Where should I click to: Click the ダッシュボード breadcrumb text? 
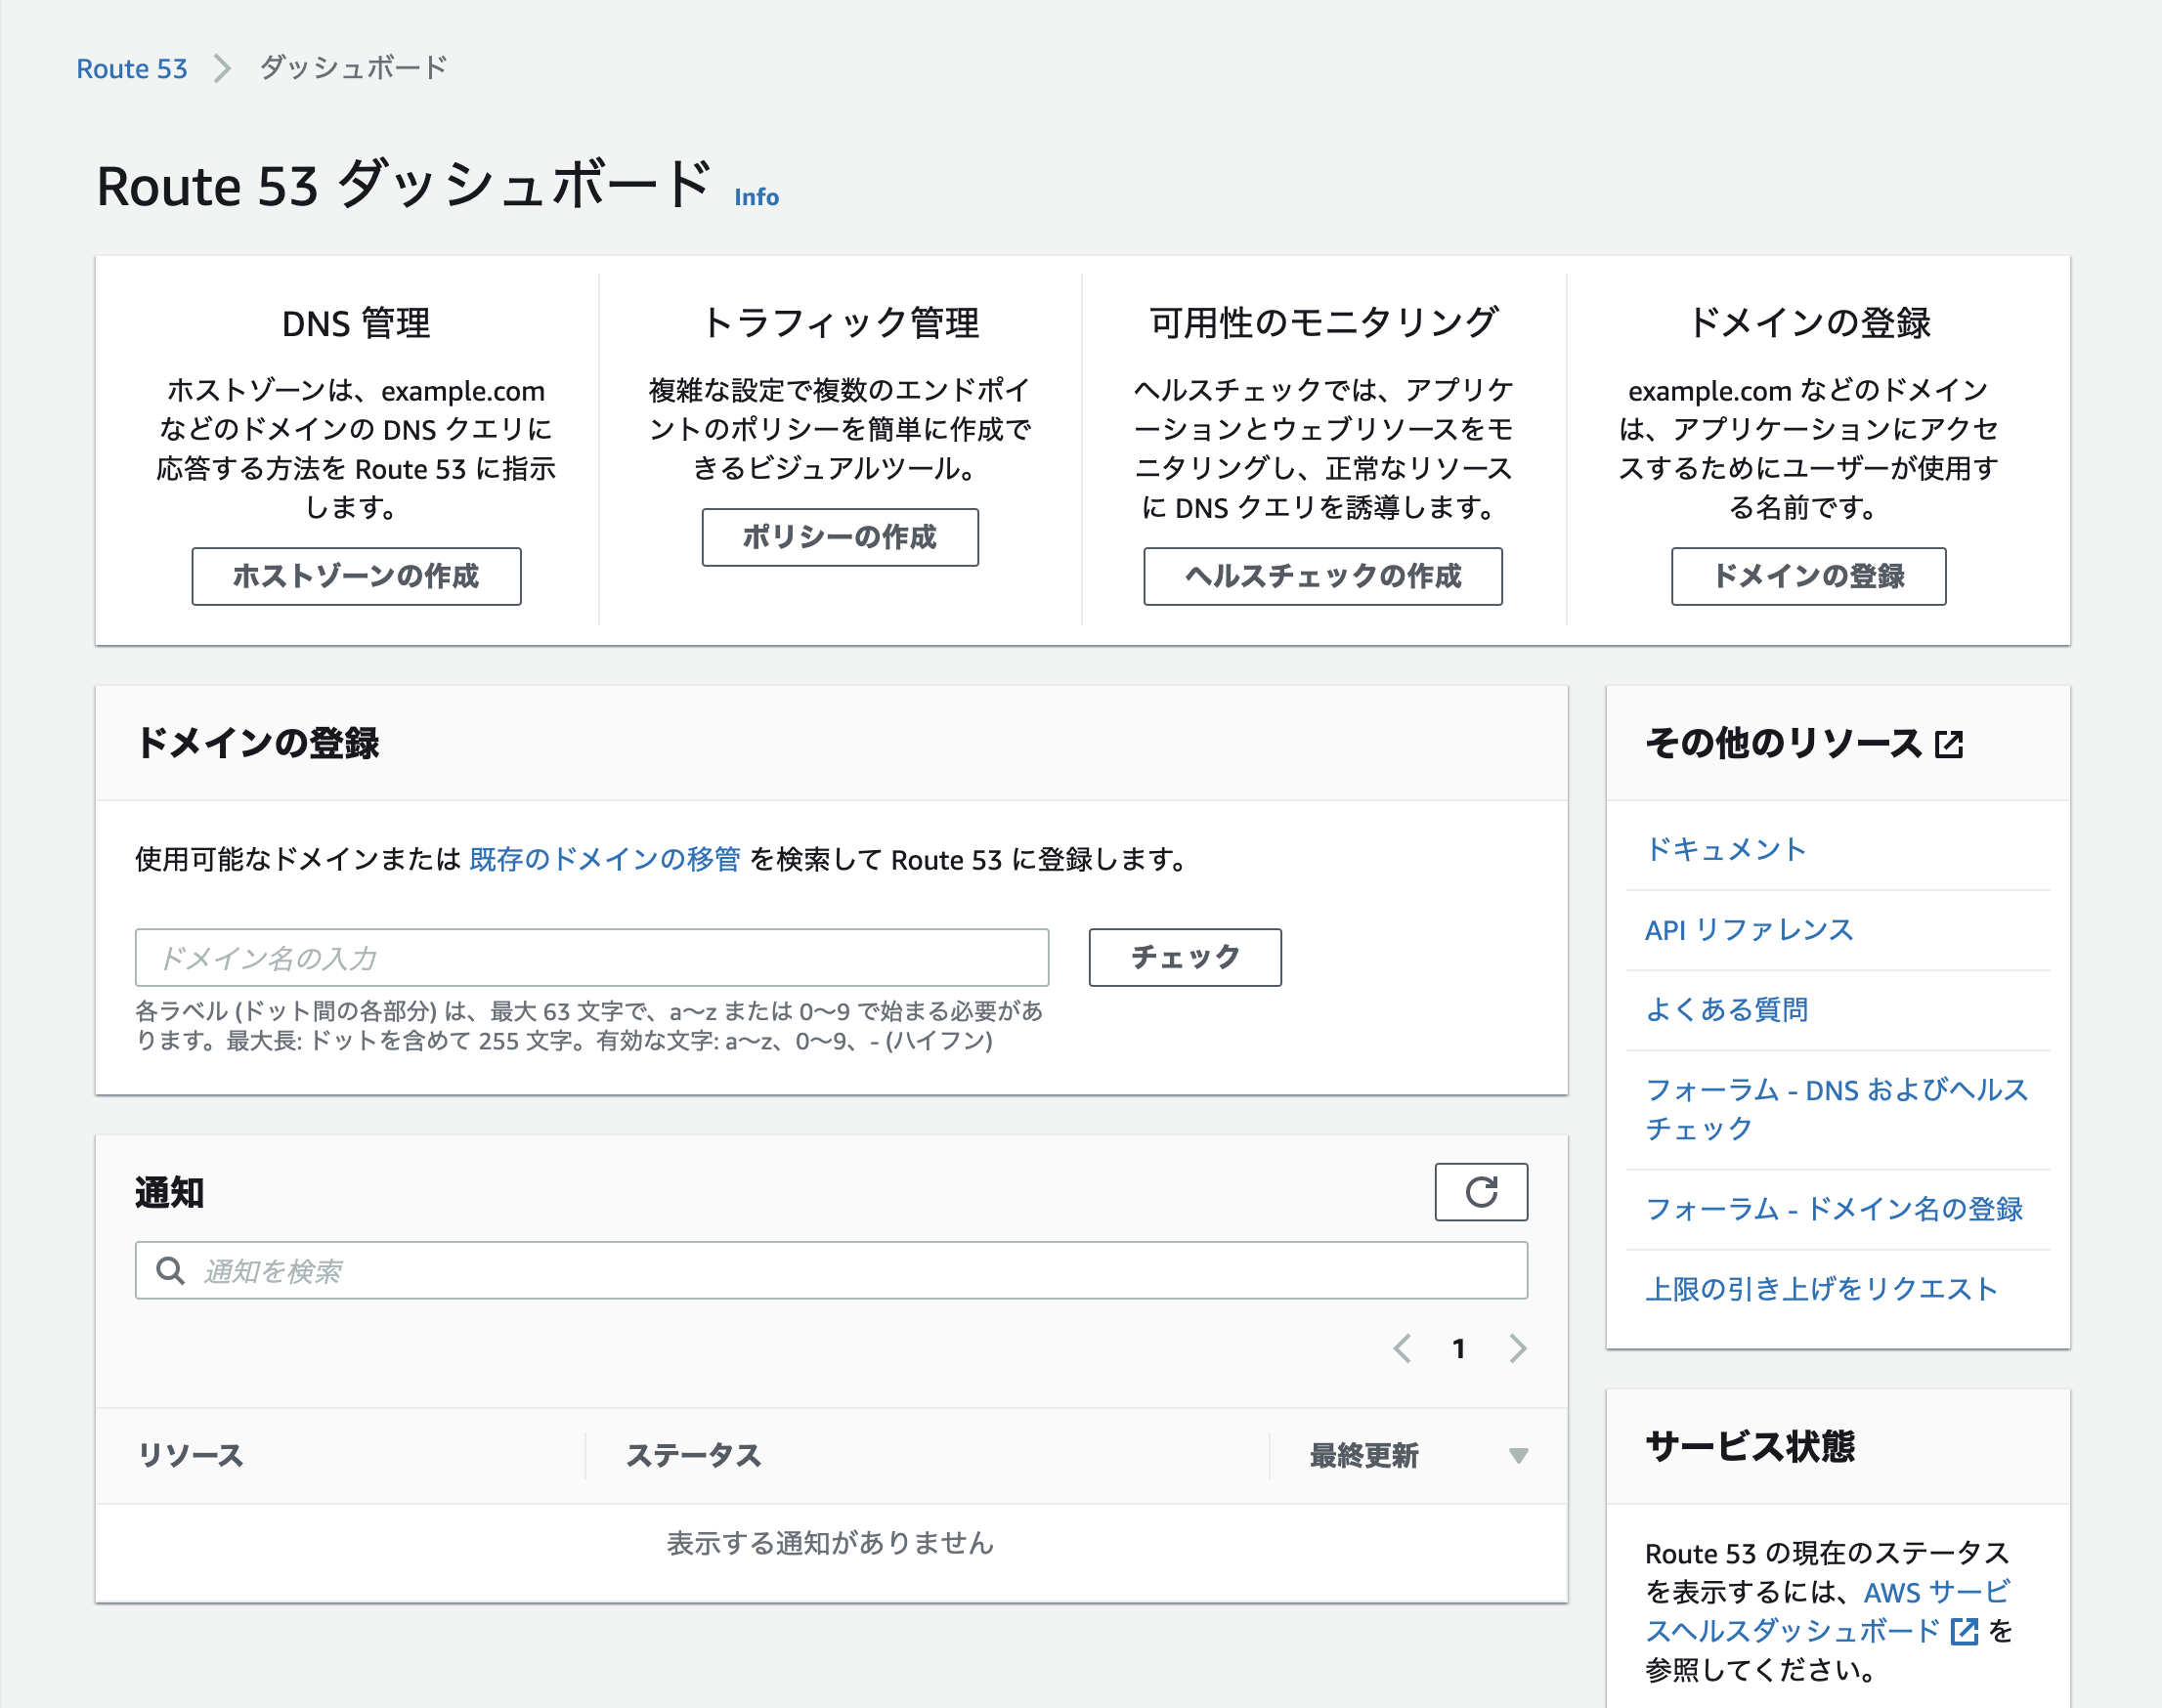pos(353,68)
